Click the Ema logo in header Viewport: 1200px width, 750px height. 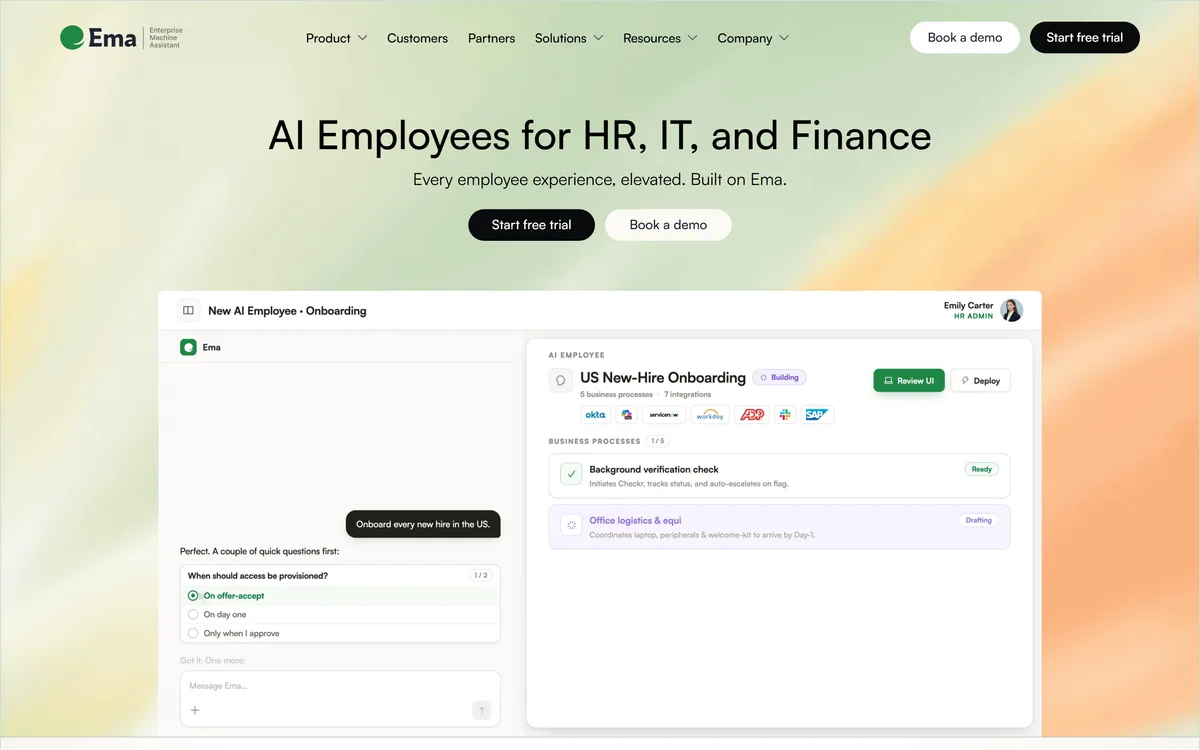(121, 38)
